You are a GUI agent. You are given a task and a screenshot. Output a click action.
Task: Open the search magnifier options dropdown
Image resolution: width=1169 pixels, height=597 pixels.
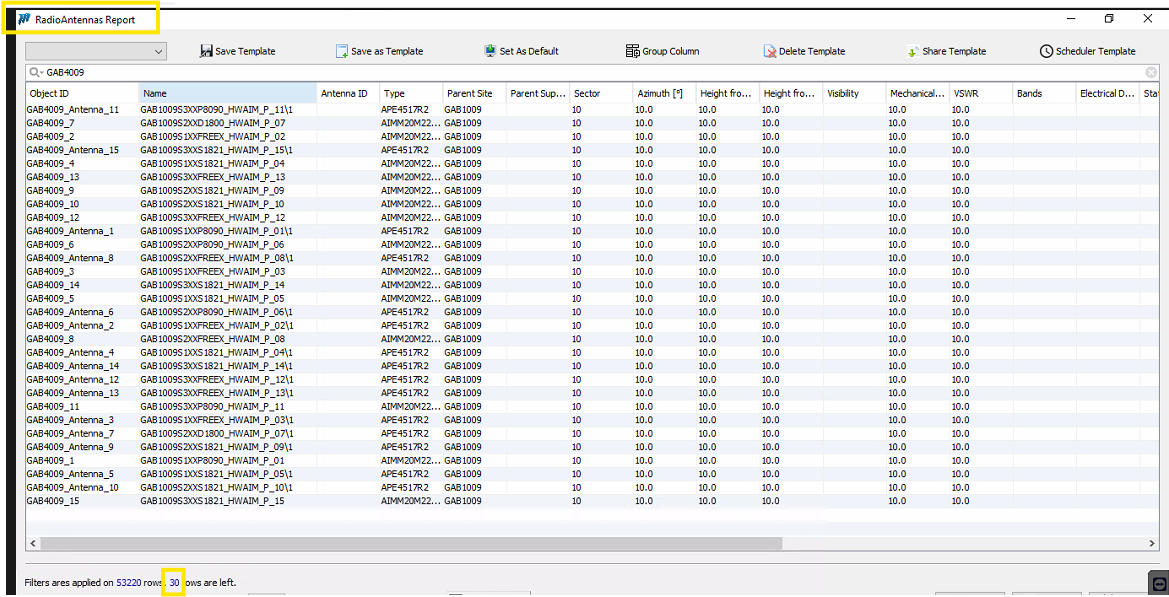[x=36, y=72]
